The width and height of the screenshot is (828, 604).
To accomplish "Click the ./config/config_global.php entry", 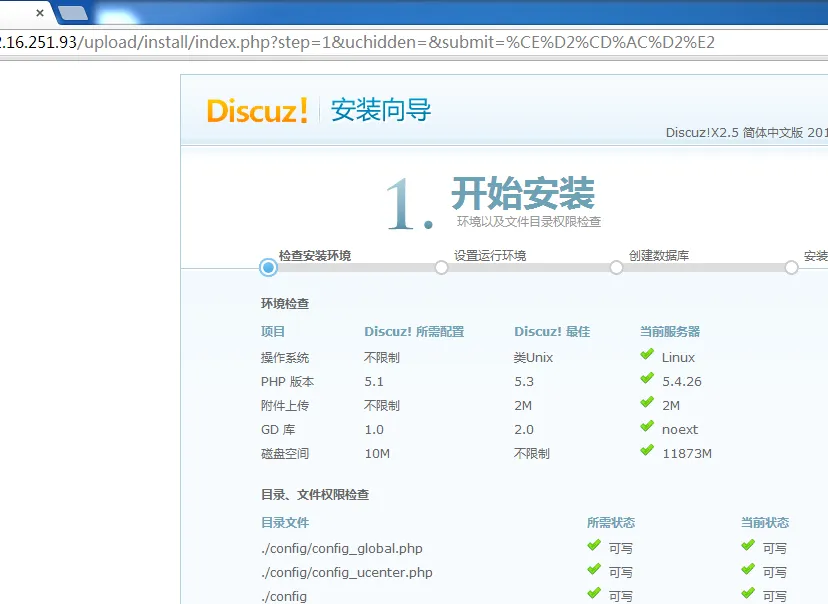I will pyautogui.click(x=342, y=549).
